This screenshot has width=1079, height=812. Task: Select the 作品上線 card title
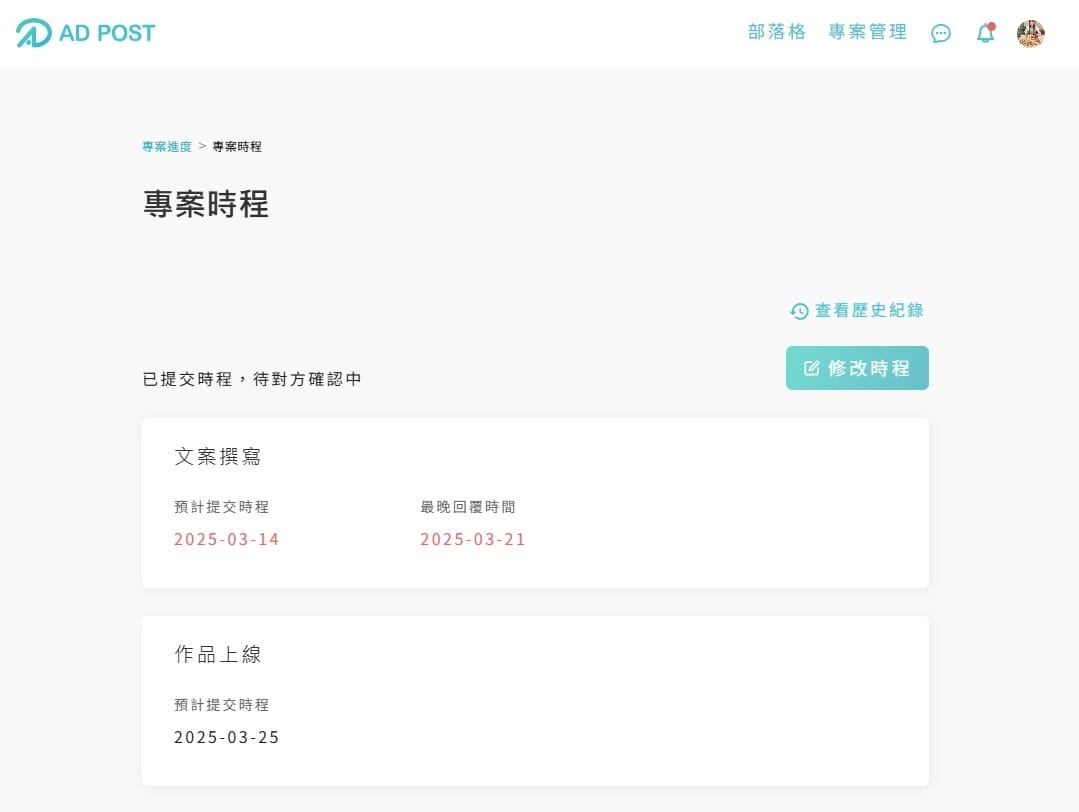218,654
